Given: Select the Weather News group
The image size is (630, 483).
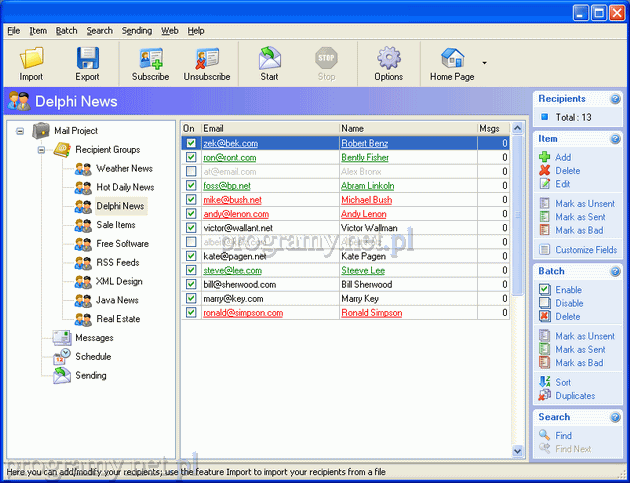Looking at the screenshot, I should [x=124, y=169].
